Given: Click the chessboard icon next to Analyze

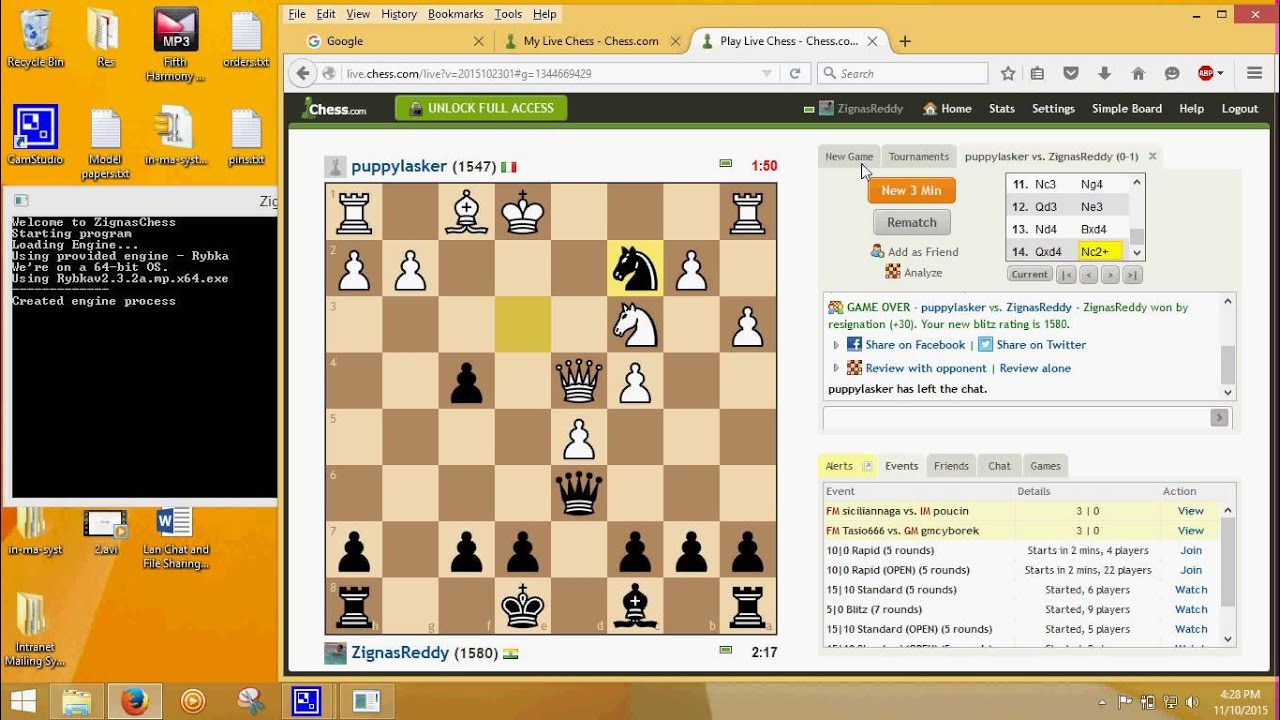Looking at the screenshot, I should click(892, 272).
